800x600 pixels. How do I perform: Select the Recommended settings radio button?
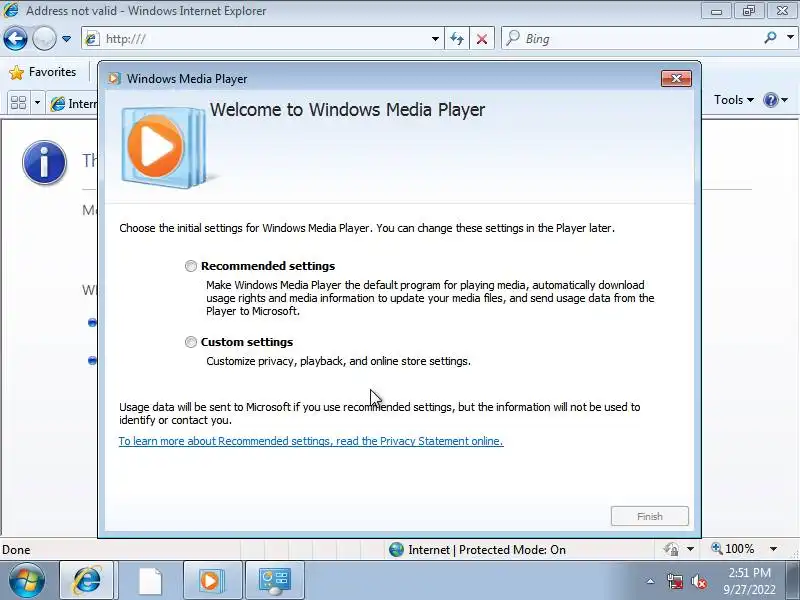[190, 266]
